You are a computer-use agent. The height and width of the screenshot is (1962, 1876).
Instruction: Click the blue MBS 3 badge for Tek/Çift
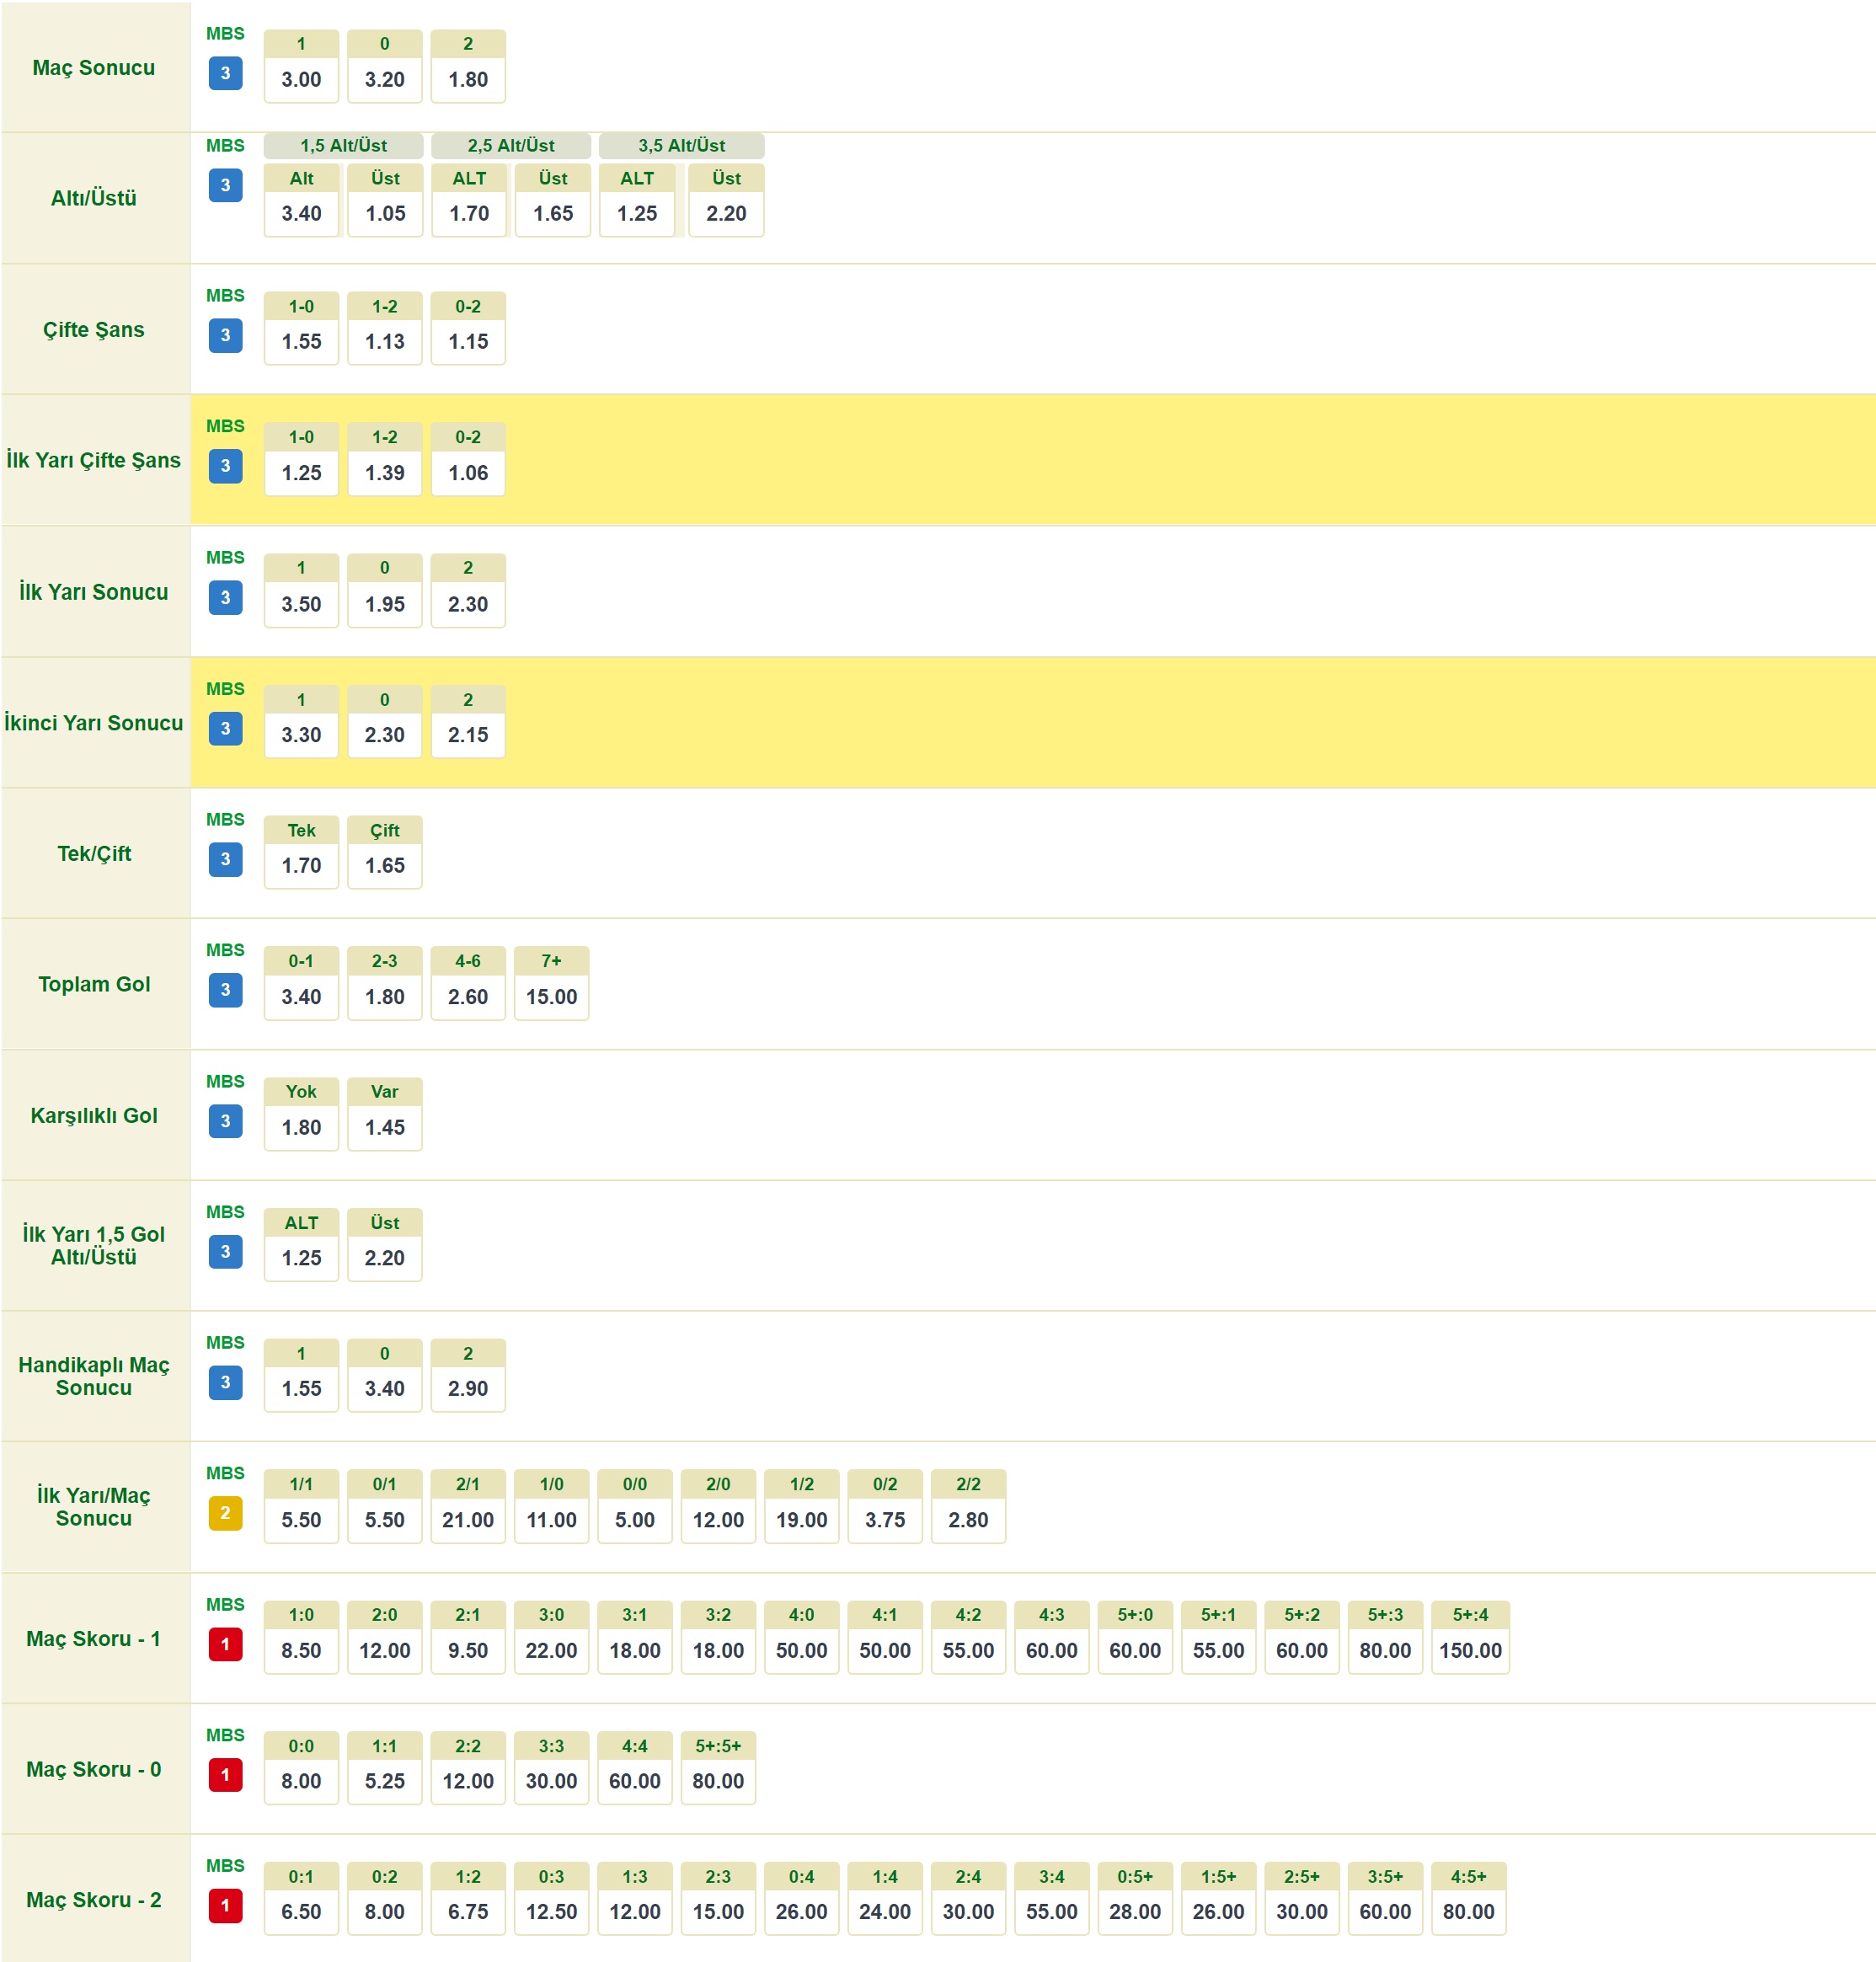coord(225,859)
